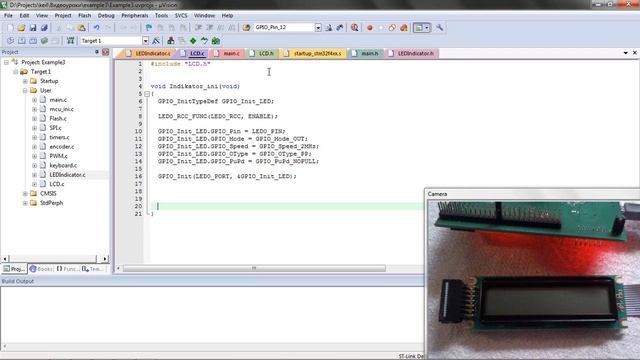Insert a breakpoint with red dot icon

tap(370, 28)
